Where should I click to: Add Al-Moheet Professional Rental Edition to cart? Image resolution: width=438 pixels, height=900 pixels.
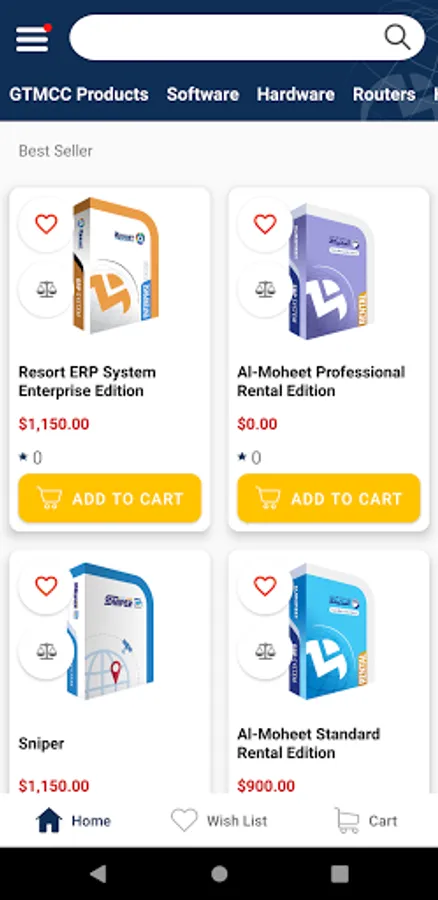click(x=328, y=498)
